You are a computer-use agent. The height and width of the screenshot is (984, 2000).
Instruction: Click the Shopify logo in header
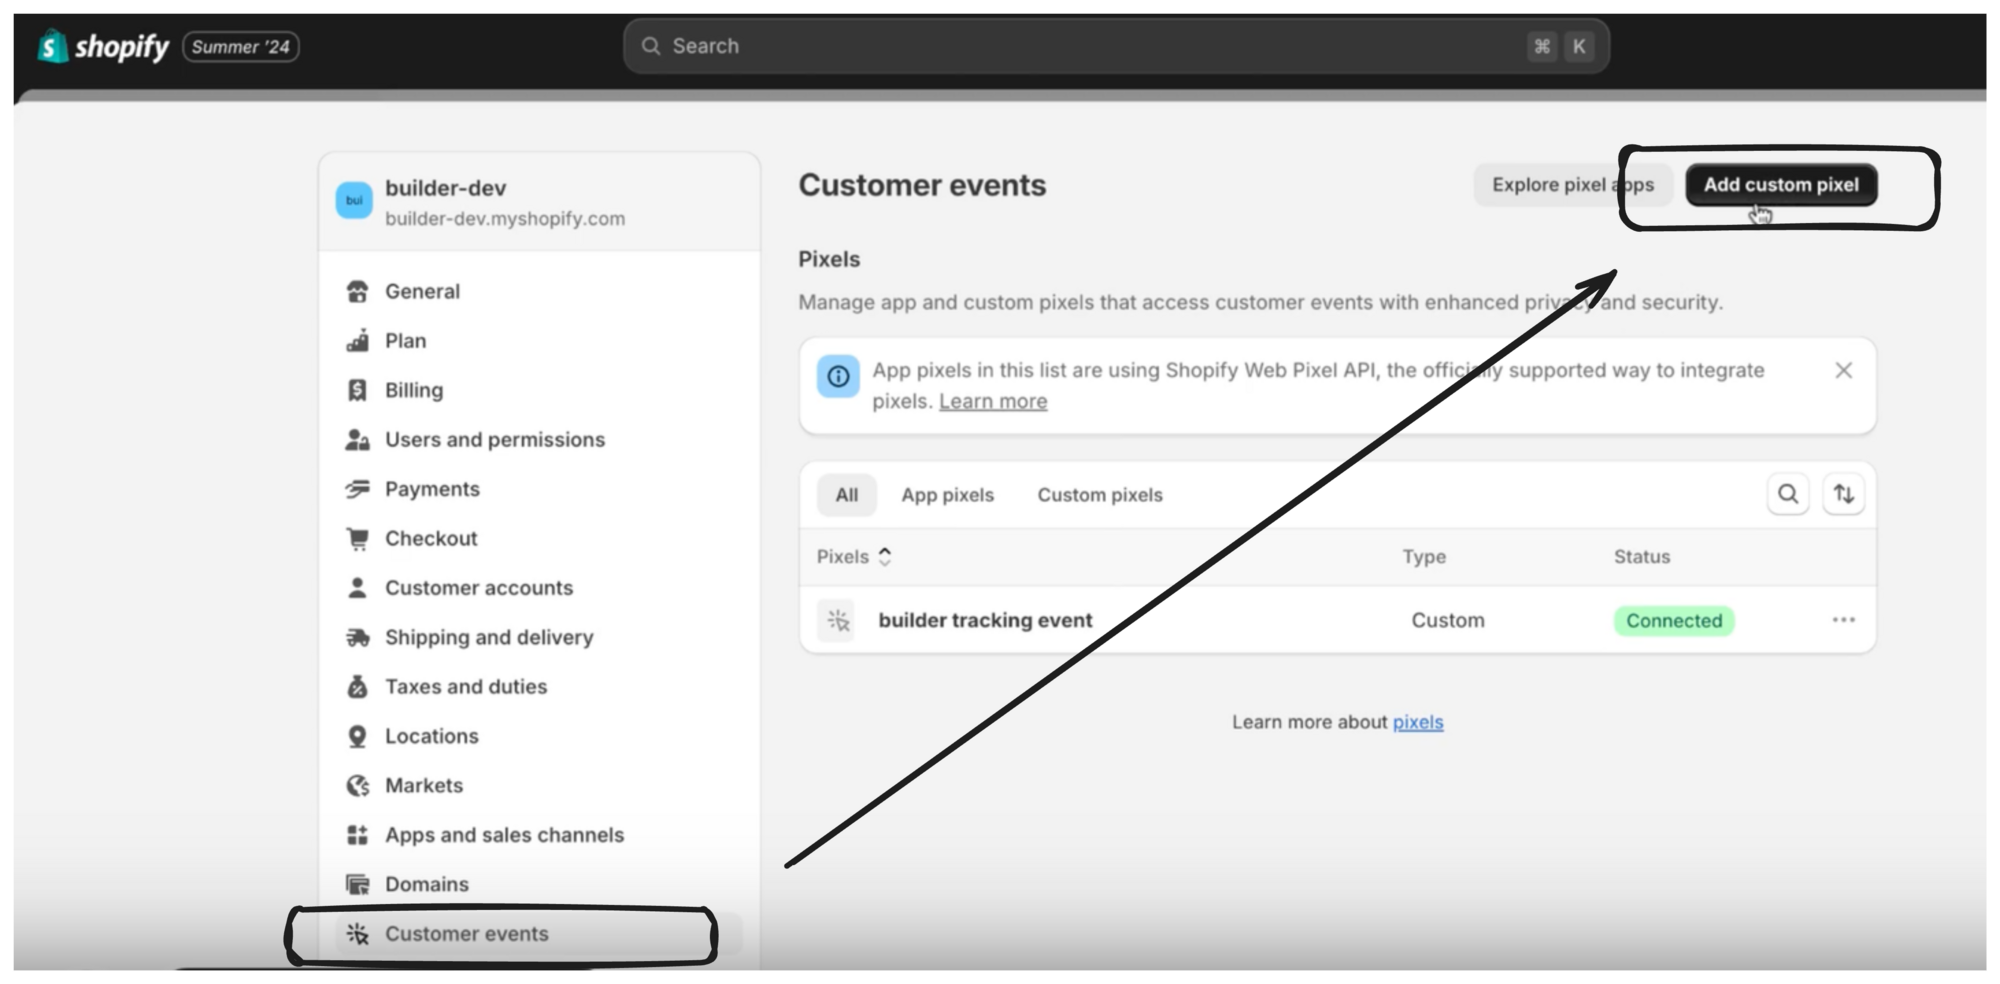click(x=103, y=46)
